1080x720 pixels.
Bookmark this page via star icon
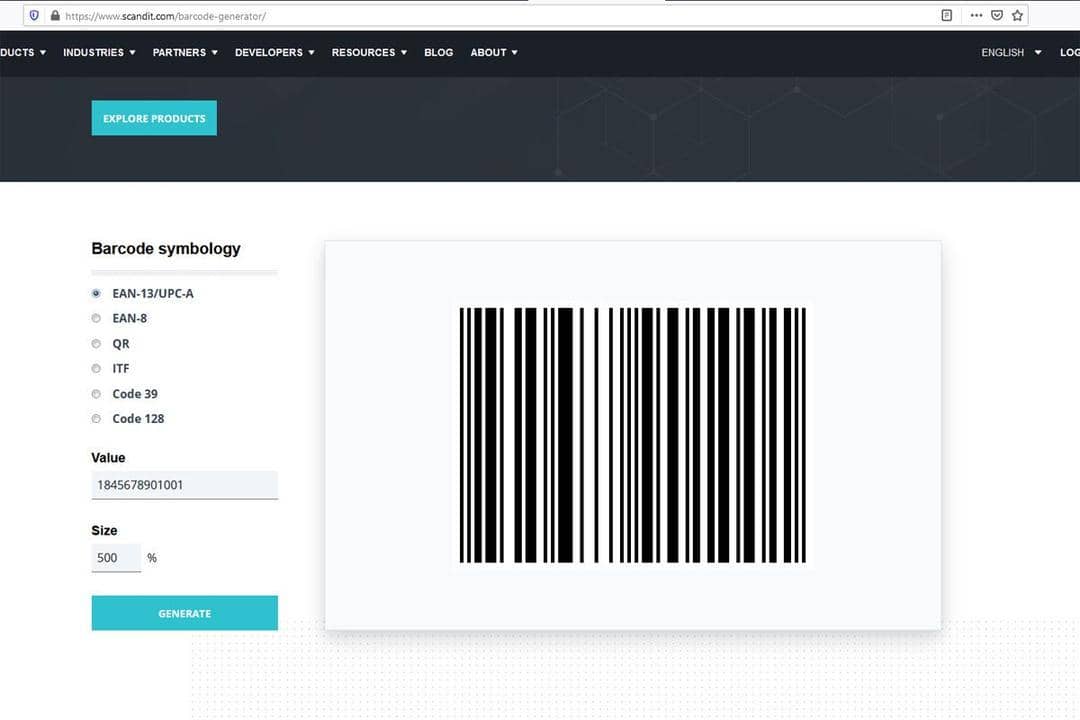(x=1018, y=15)
